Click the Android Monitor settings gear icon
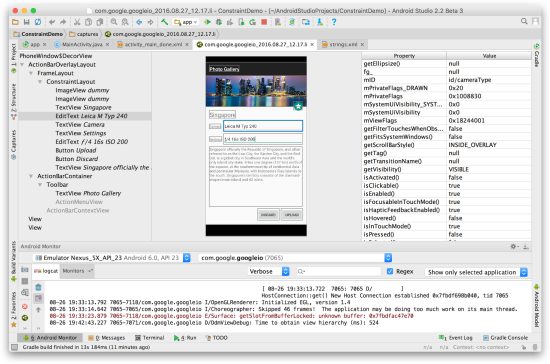550x364 pixels. [x=514, y=247]
